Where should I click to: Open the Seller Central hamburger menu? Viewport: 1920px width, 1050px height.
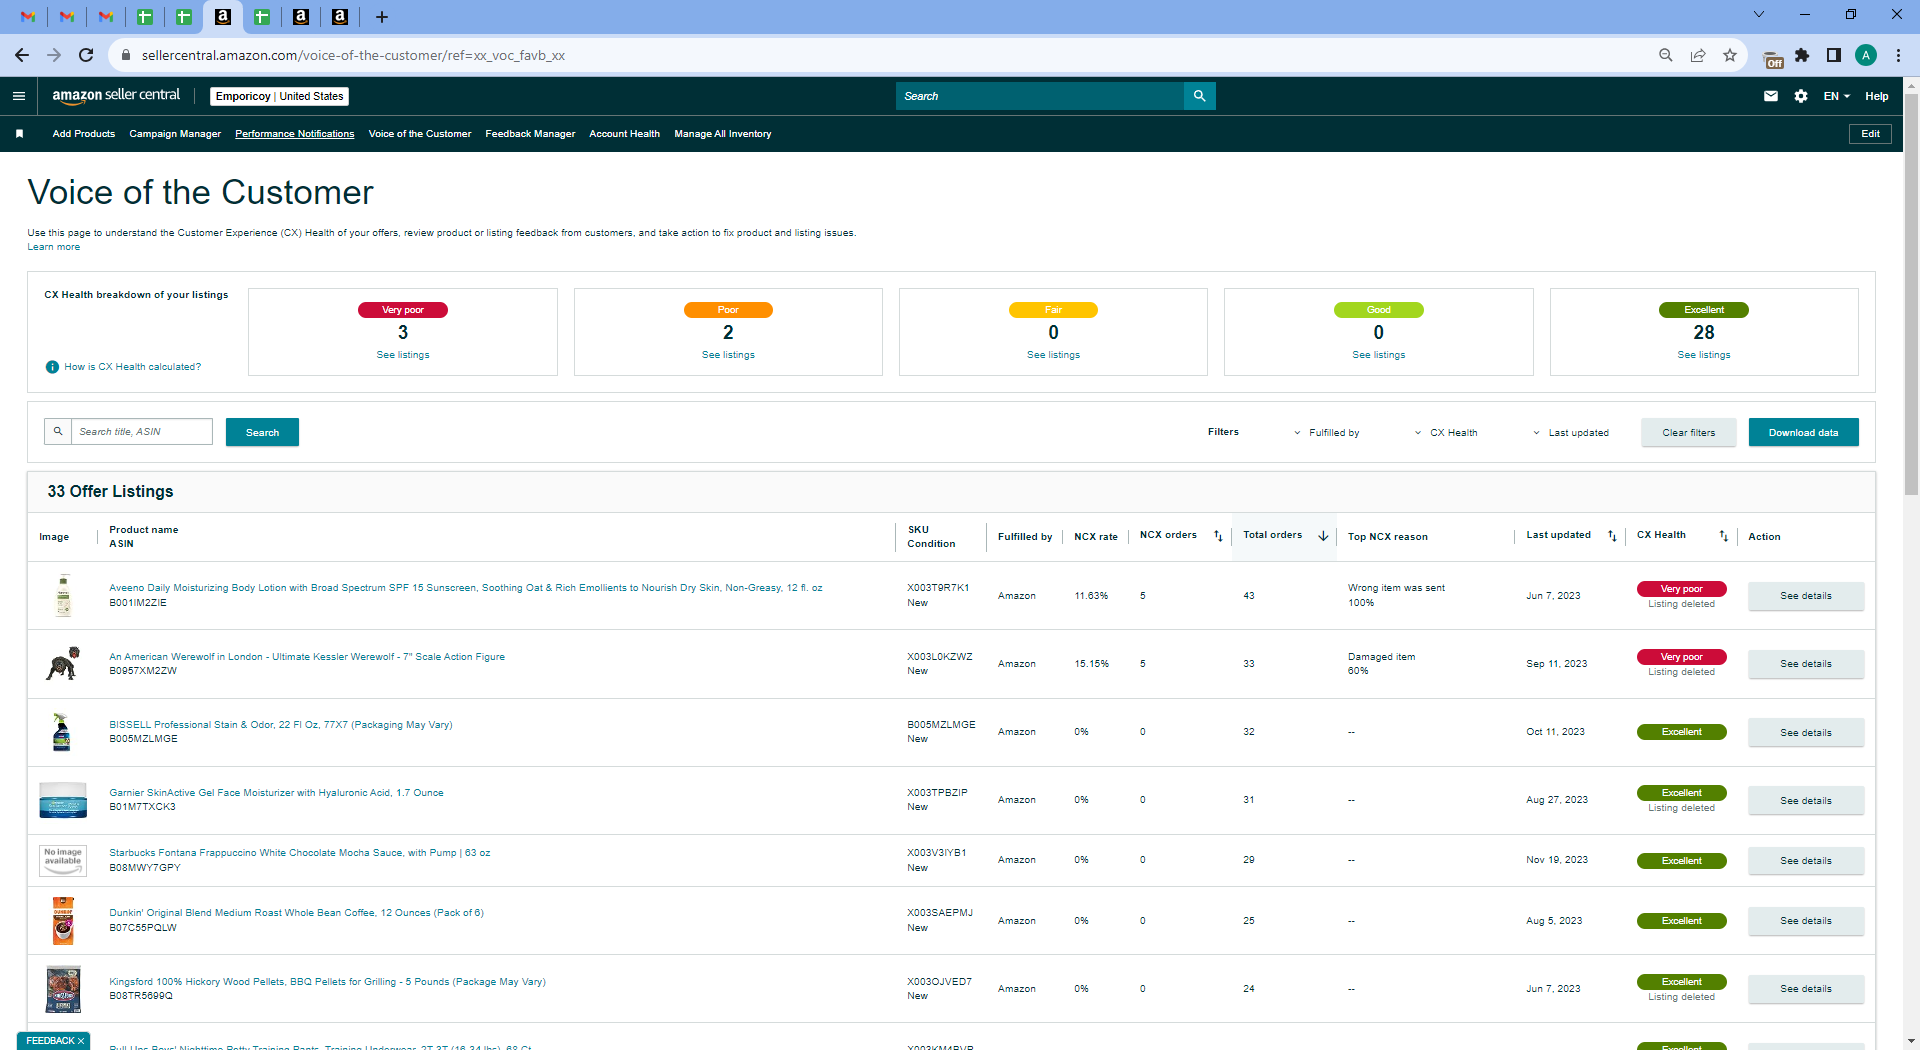tap(19, 96)
